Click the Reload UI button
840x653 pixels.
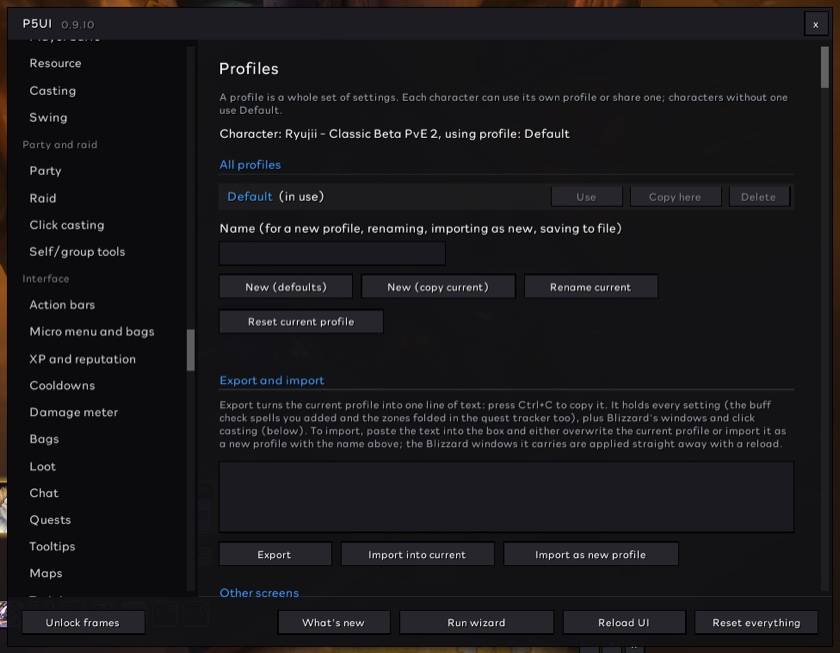[624, 622]
